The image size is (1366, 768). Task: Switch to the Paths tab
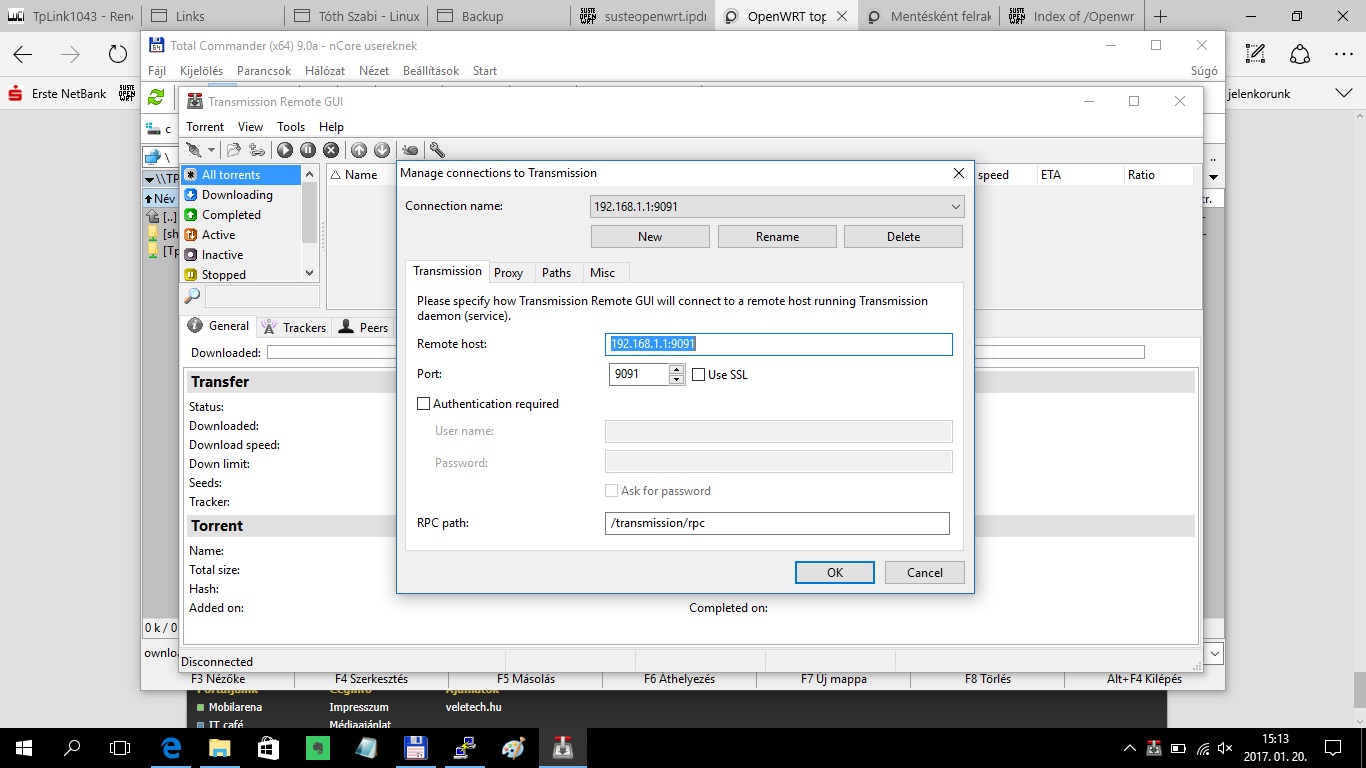click(556, 273)
